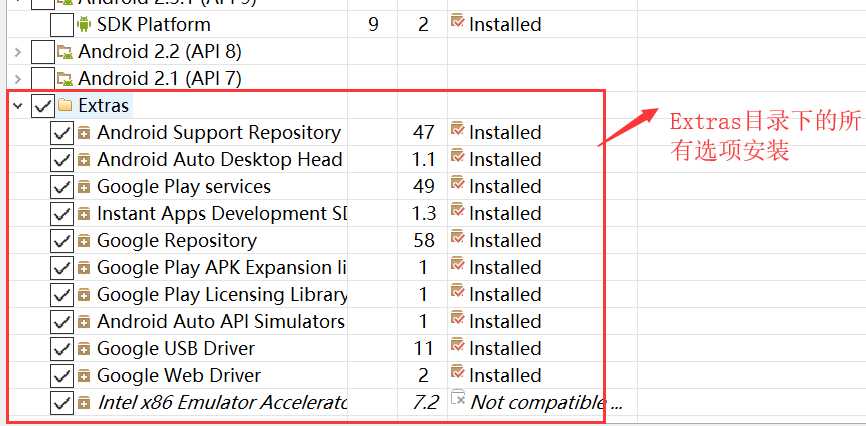Screen dimensions: 866x426
Task: Uncheck Intel x86 Emulator Accelerator checkbox
Action: click(61, 403)
